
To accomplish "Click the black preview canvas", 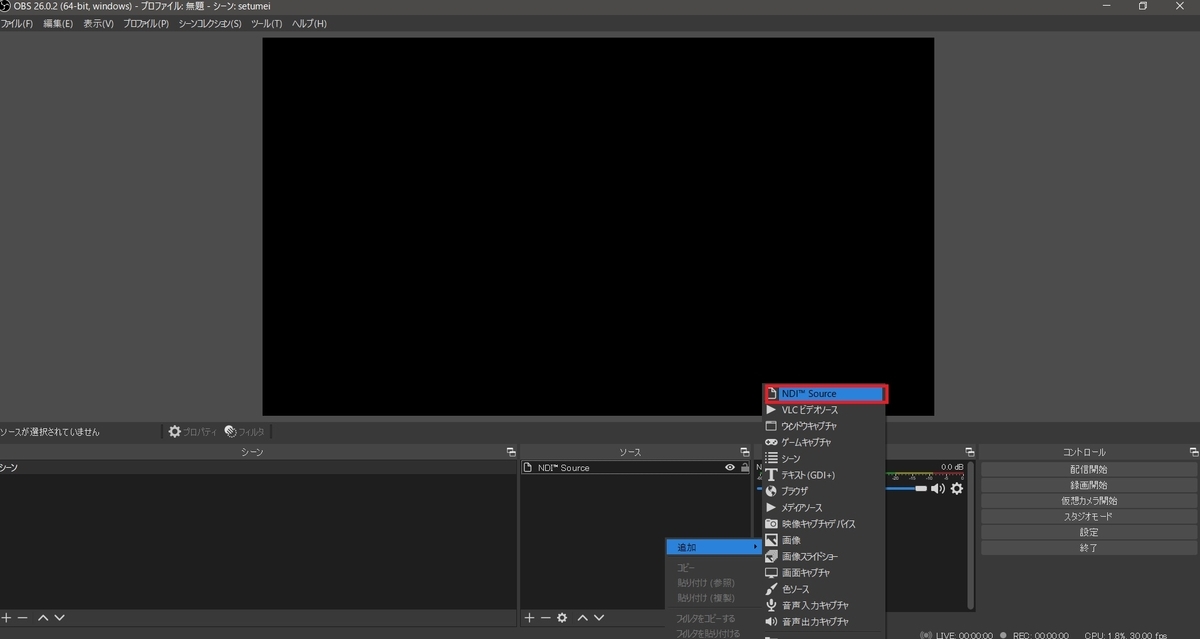I will point(598,227).
